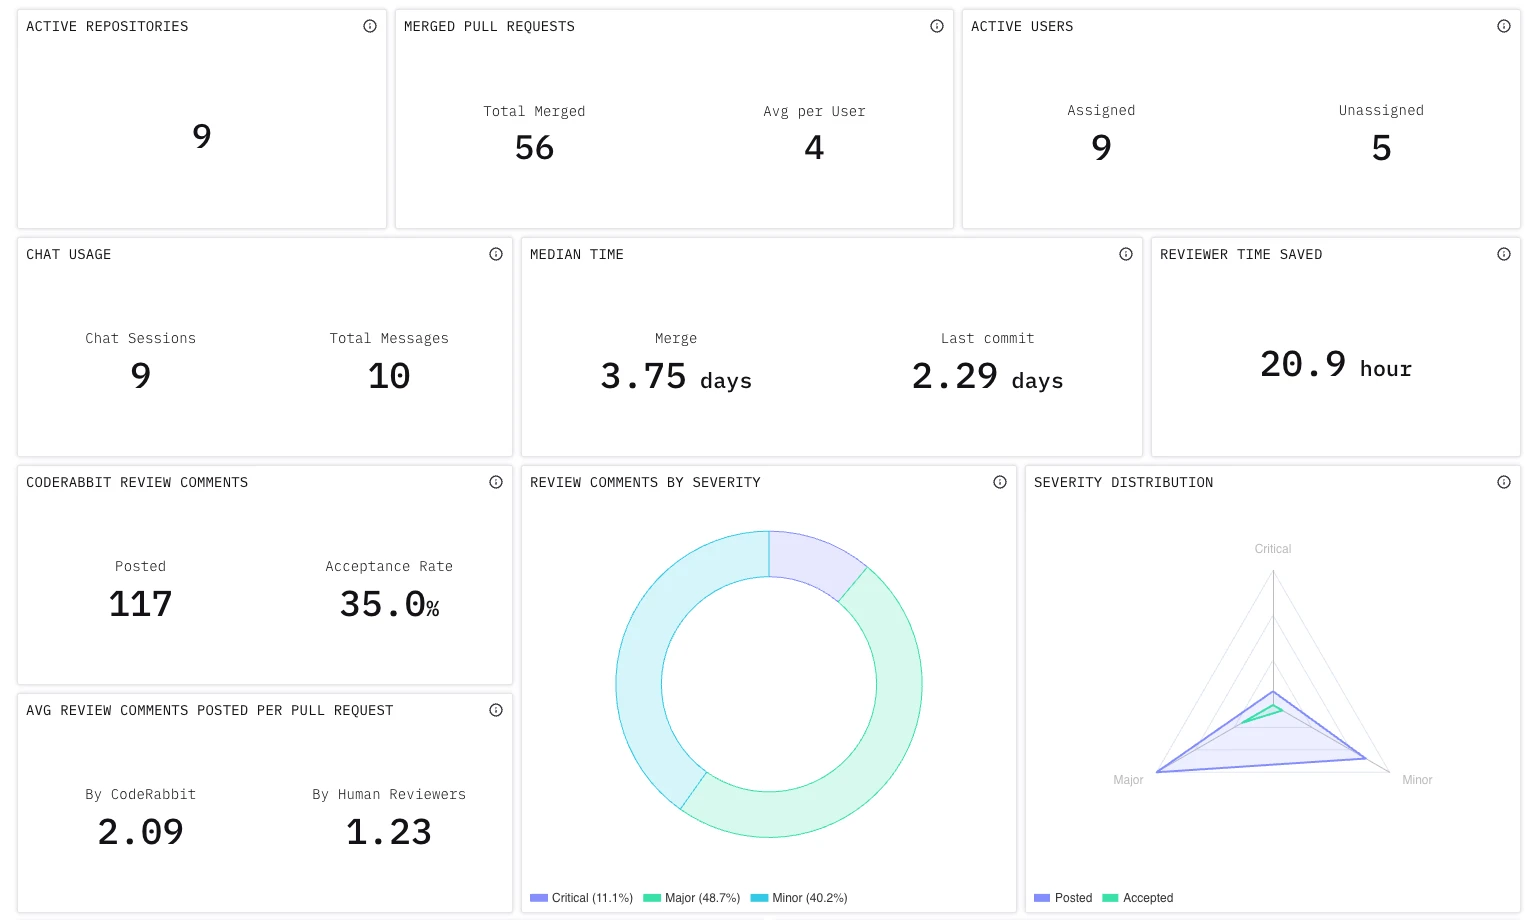Click the Critical axis label on radar chart
This screenshot has height=920, width=1537.
click(x=1272, y=548)
